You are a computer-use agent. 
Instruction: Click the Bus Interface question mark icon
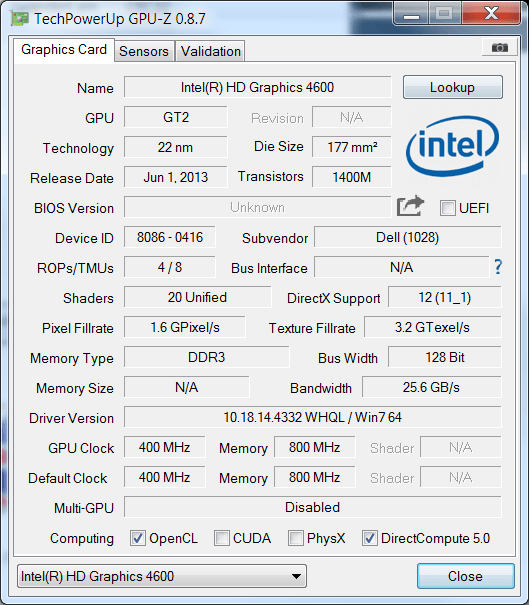point(498,267)
